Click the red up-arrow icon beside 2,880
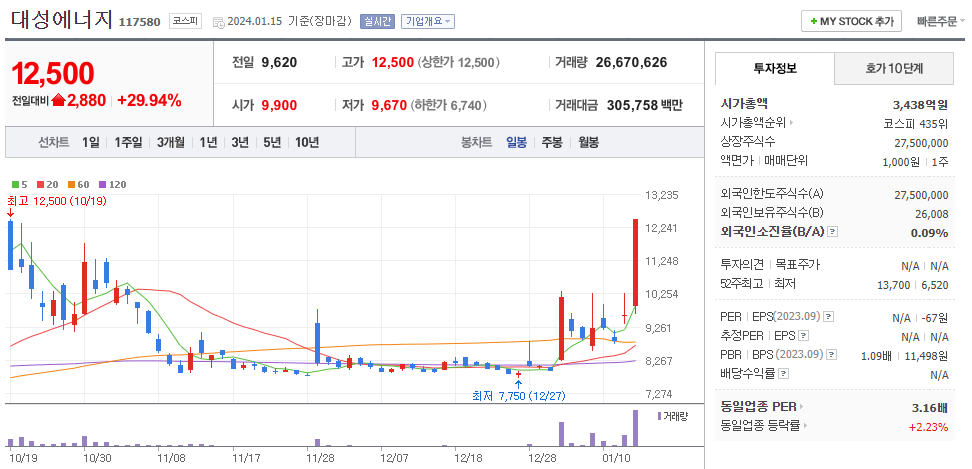The height and width of the screenshot is (469, 972). (x=59, y=100)
